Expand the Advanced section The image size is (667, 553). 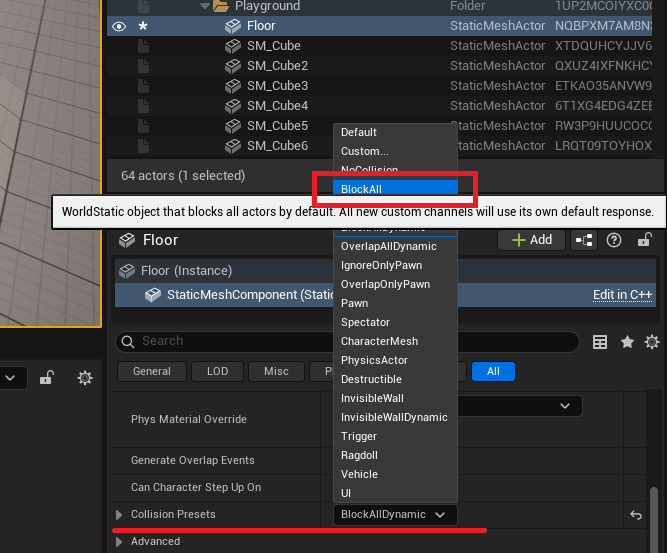[x=119, y=542]
